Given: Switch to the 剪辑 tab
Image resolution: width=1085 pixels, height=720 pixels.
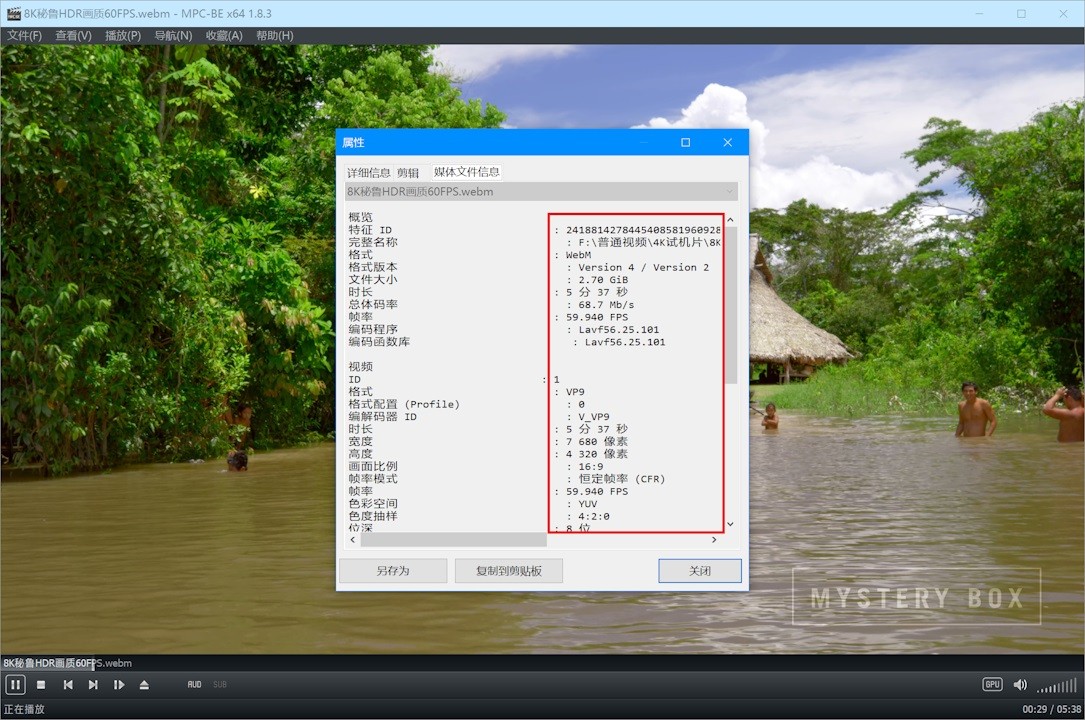Looking at the screenshot, I should tap(408, 172).
